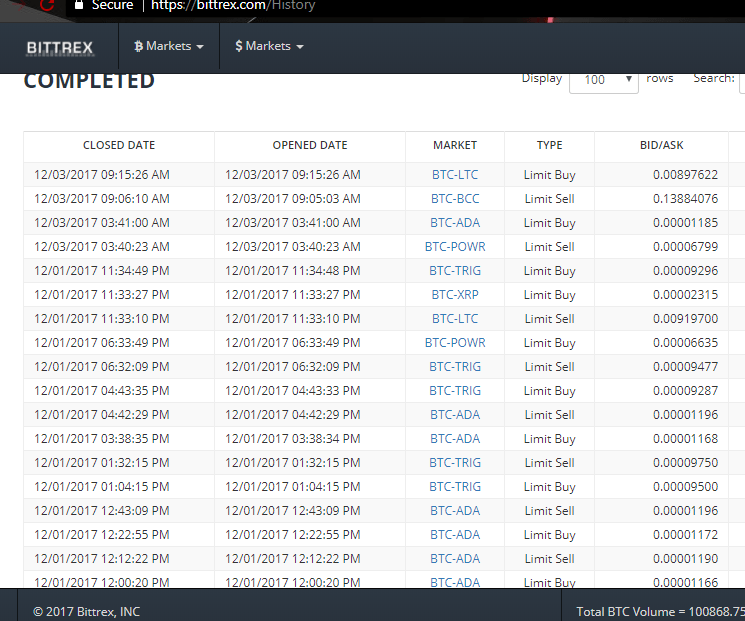745x621 pixels.
Task: Click the Secure padlock icon
Action: (79, 5)
